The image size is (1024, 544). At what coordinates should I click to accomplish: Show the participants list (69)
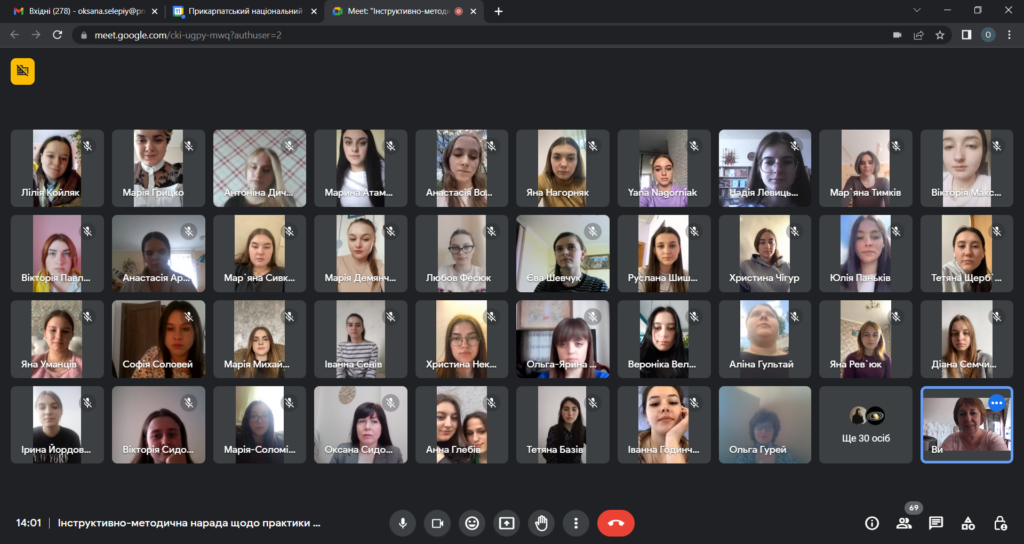[x=904, y=522]
